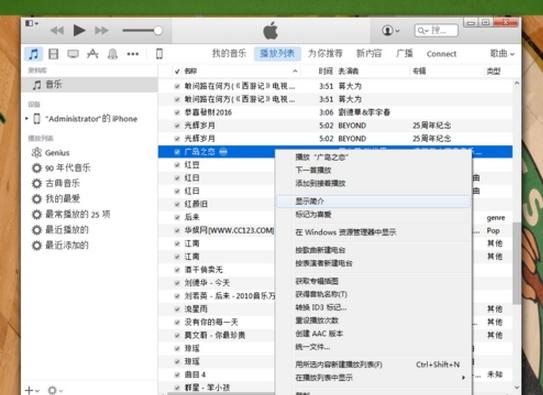Open the 歌曲 view dropdown
The width and height of the screenshot is (543, 395).
tap(502, 53)
